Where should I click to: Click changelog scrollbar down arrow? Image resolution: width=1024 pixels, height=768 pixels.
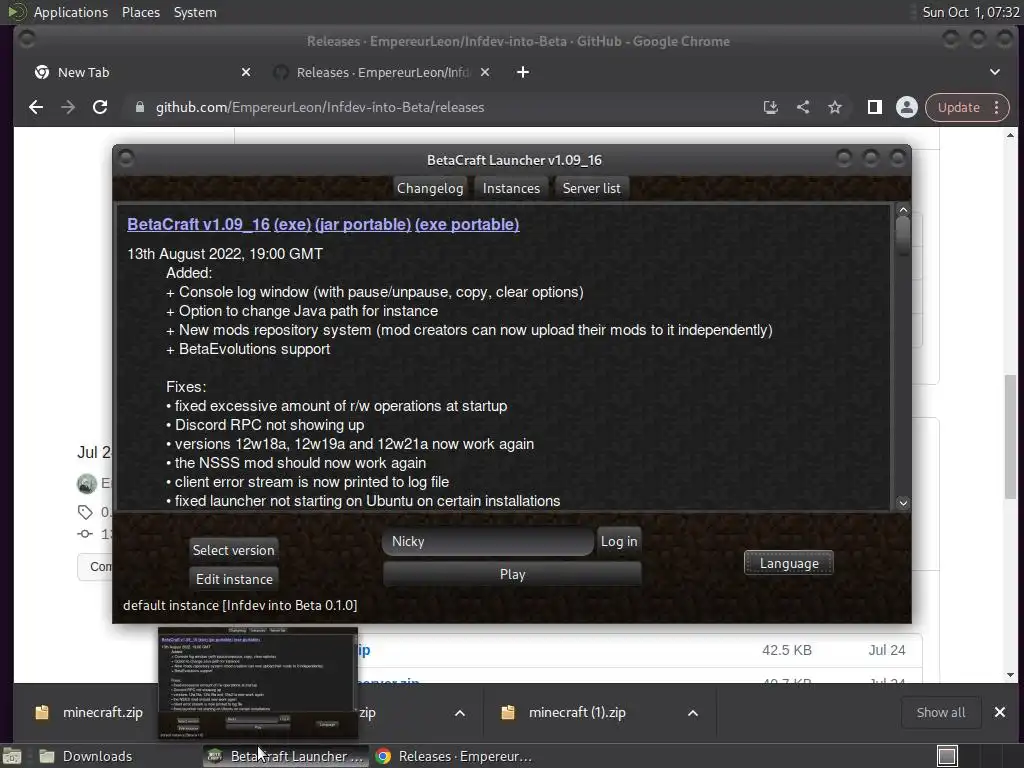coord(903,503)
